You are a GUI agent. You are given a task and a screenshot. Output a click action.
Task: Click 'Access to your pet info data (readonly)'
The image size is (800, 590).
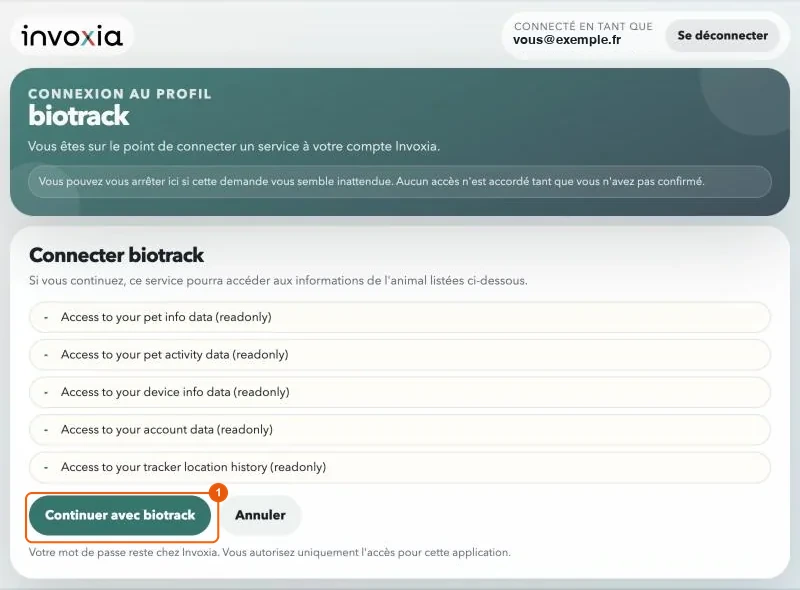(399, 317)
